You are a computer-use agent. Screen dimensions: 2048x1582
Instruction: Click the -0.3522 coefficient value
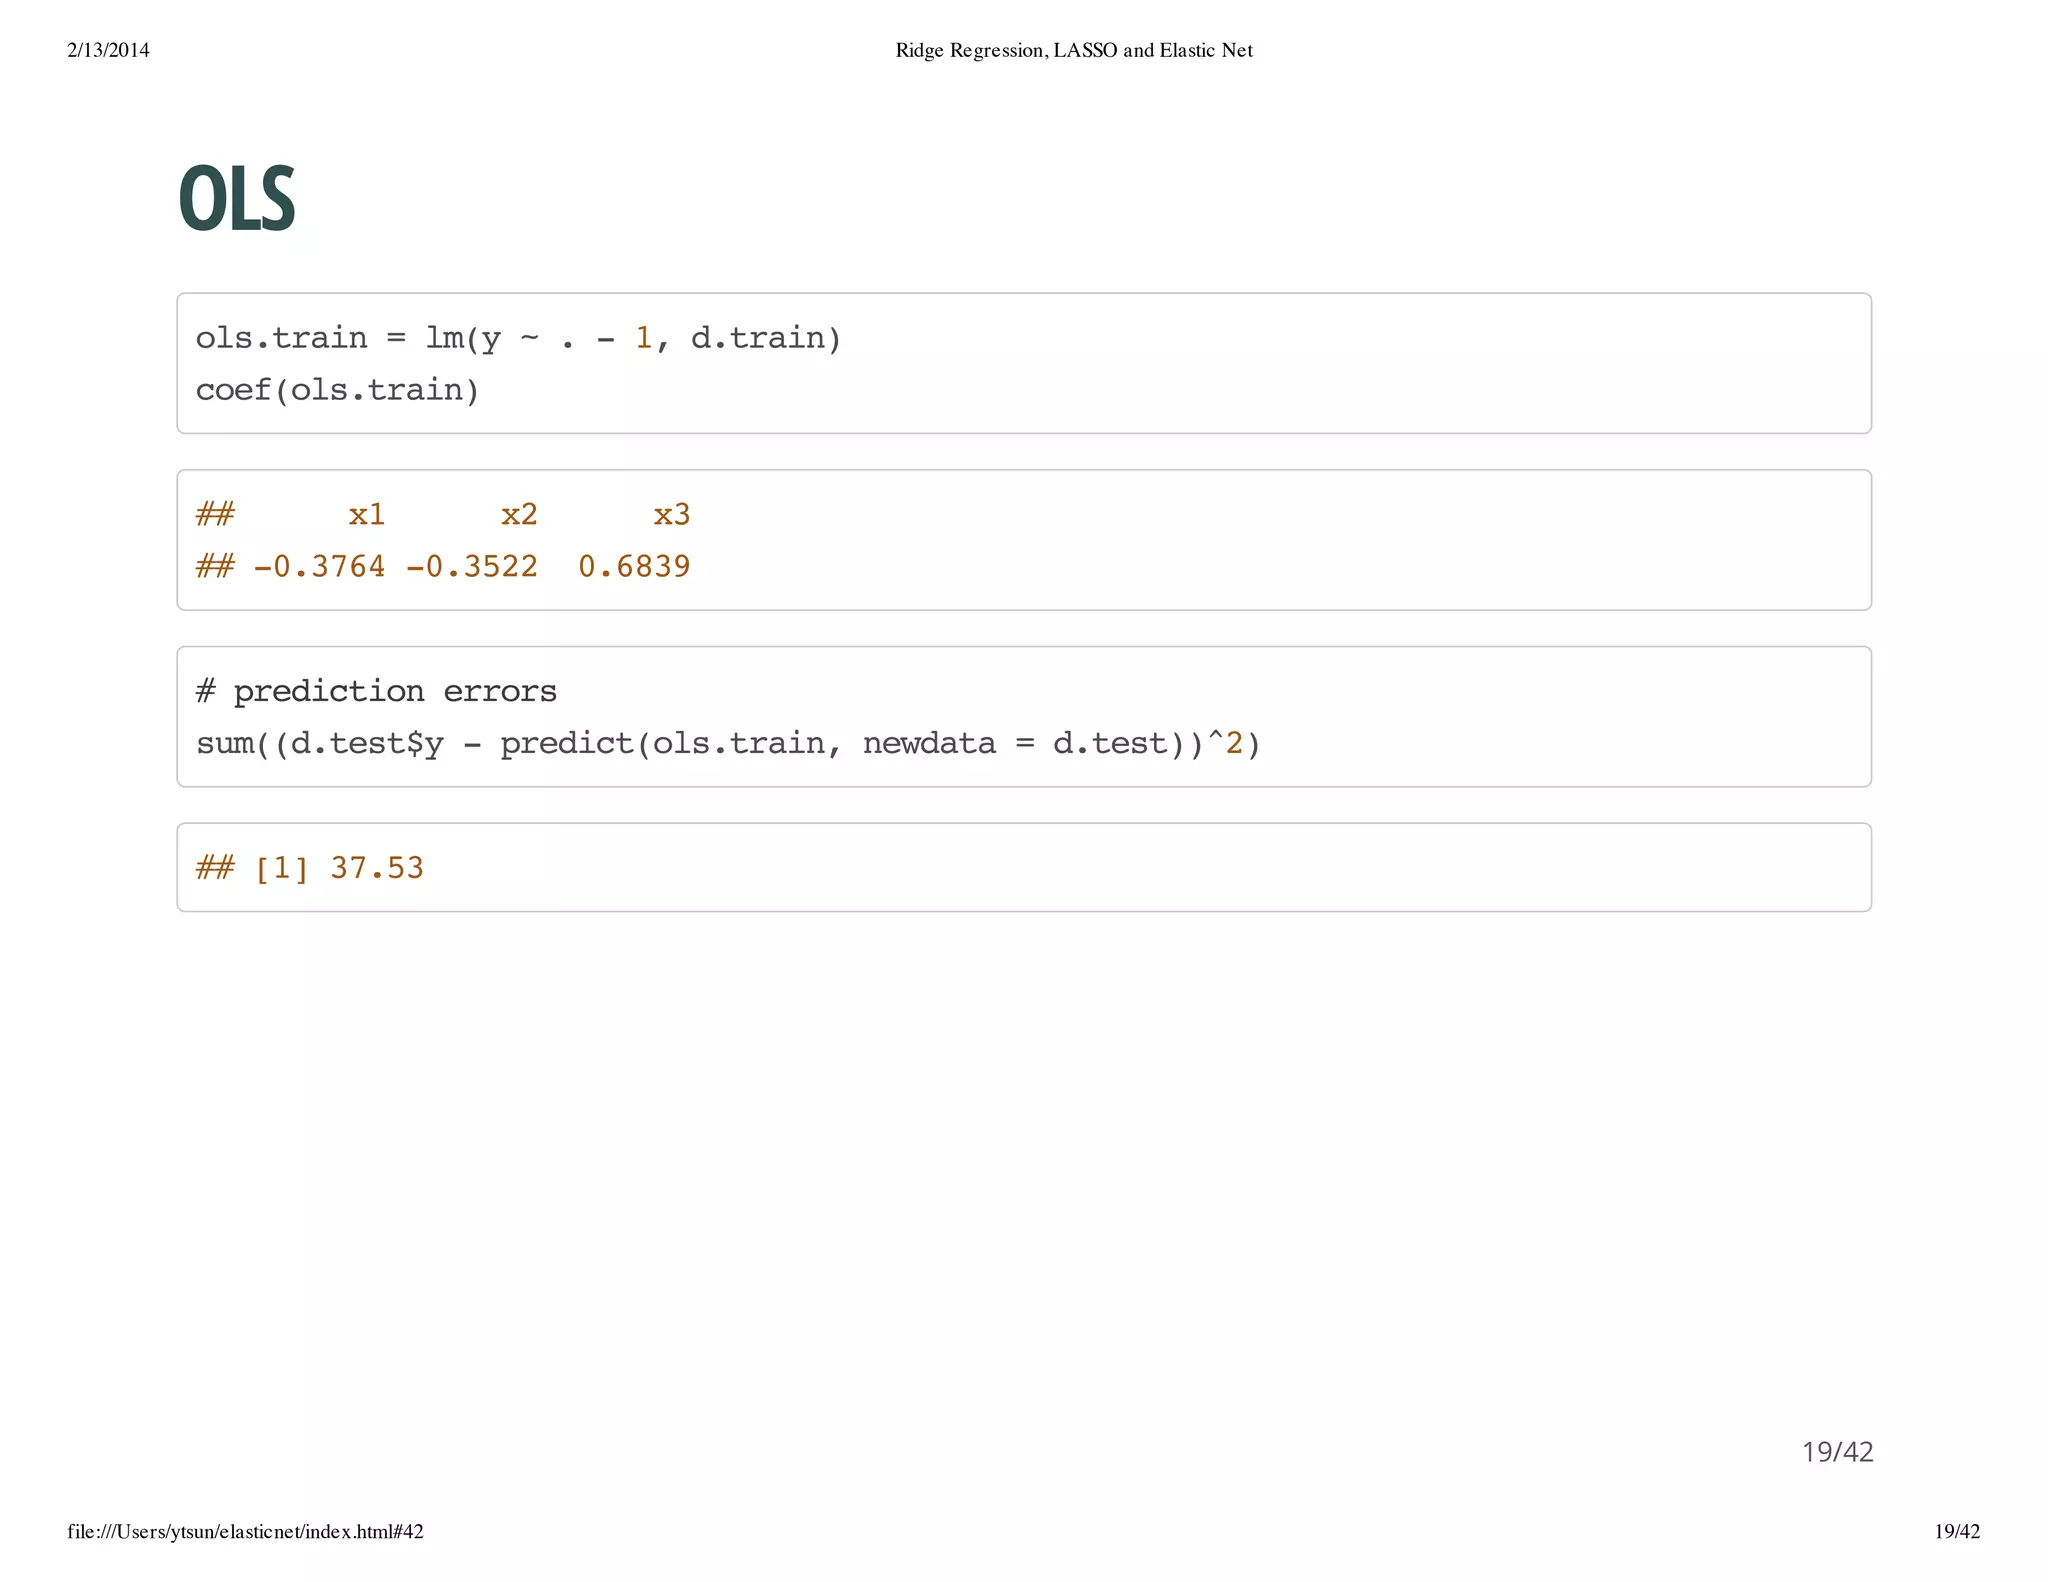[471, 567]
